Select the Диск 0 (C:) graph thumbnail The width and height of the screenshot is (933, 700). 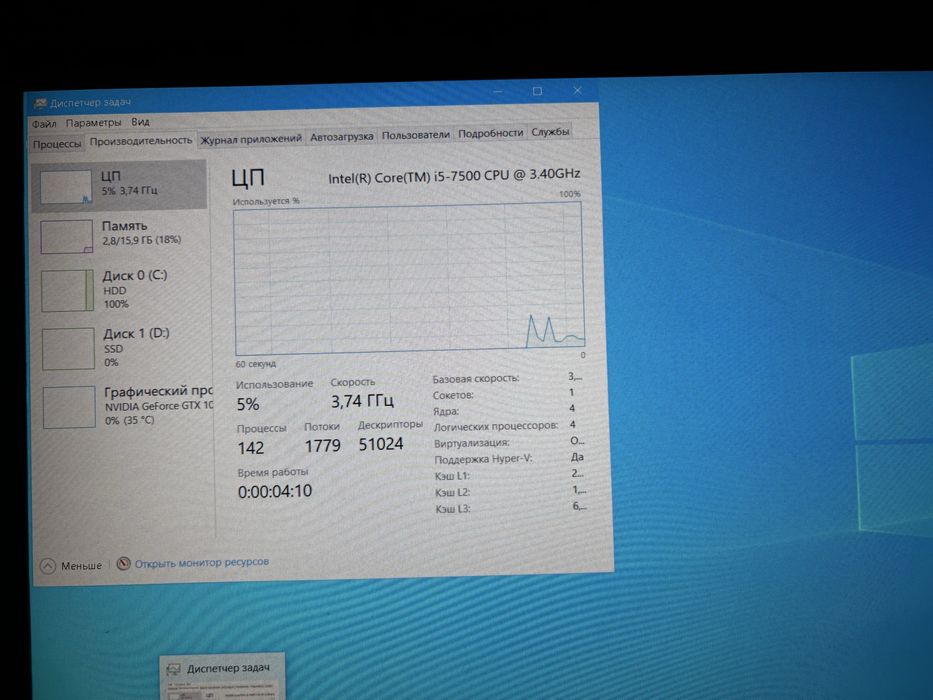tap(67, 290)
